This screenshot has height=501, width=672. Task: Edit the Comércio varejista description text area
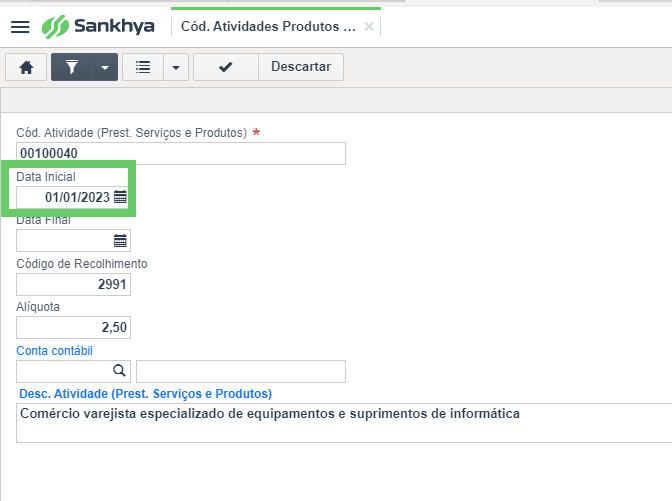click(x=344, y=423)
